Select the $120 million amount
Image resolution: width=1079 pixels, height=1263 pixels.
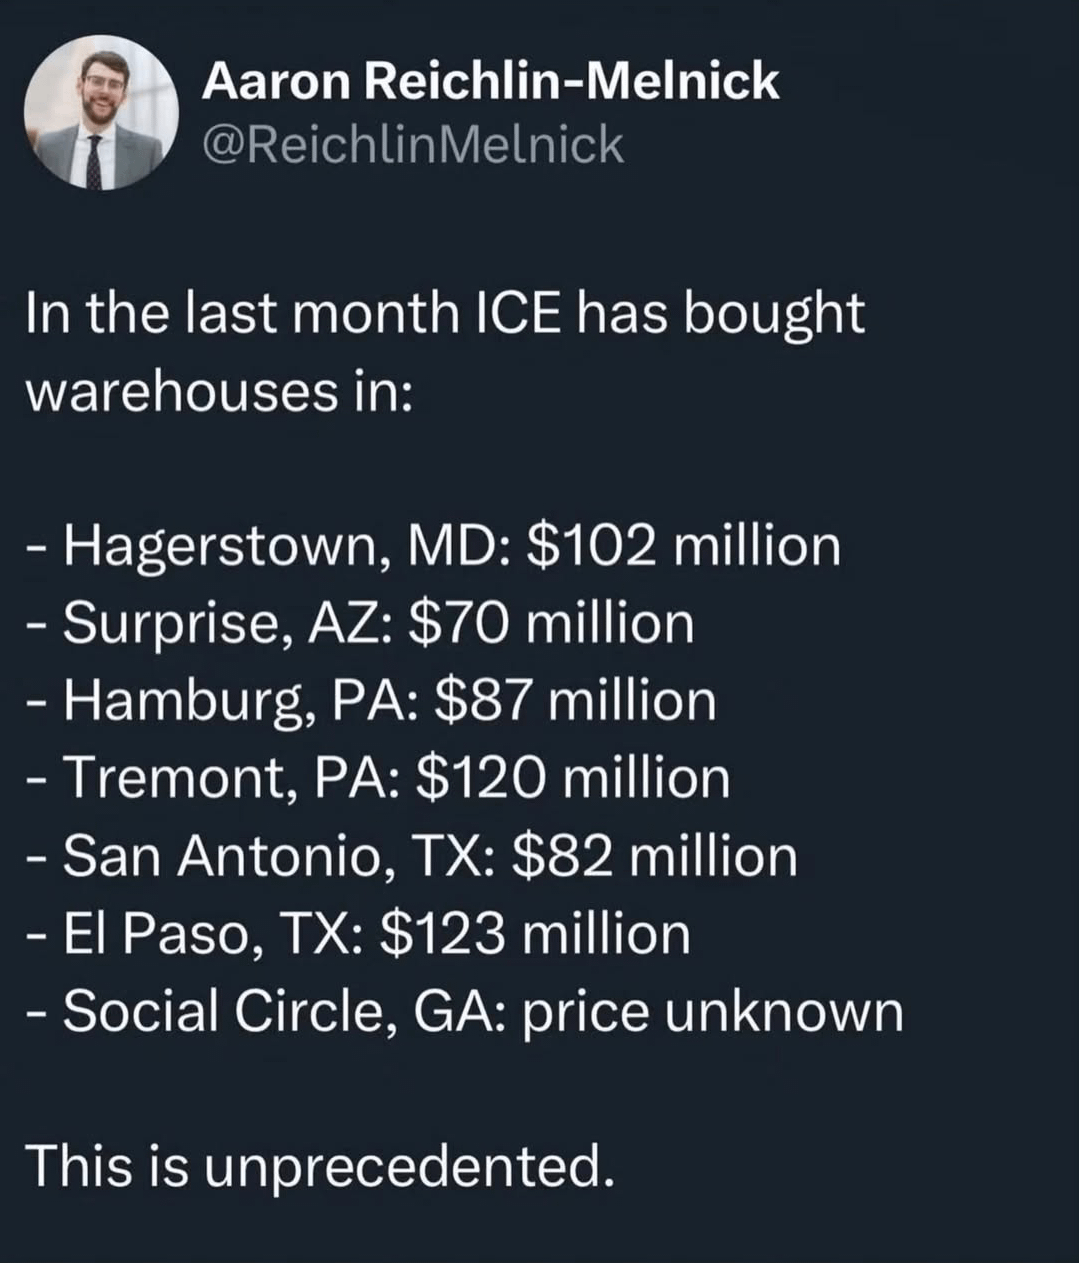click(573, 780)
